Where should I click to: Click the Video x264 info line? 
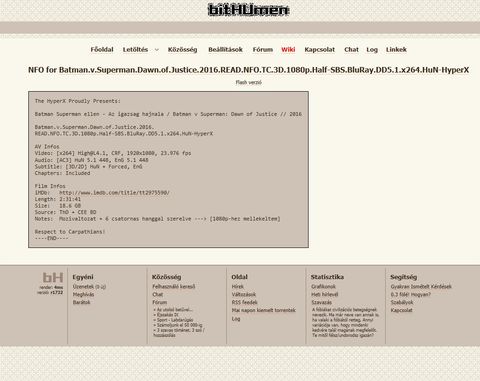(113, 153)
